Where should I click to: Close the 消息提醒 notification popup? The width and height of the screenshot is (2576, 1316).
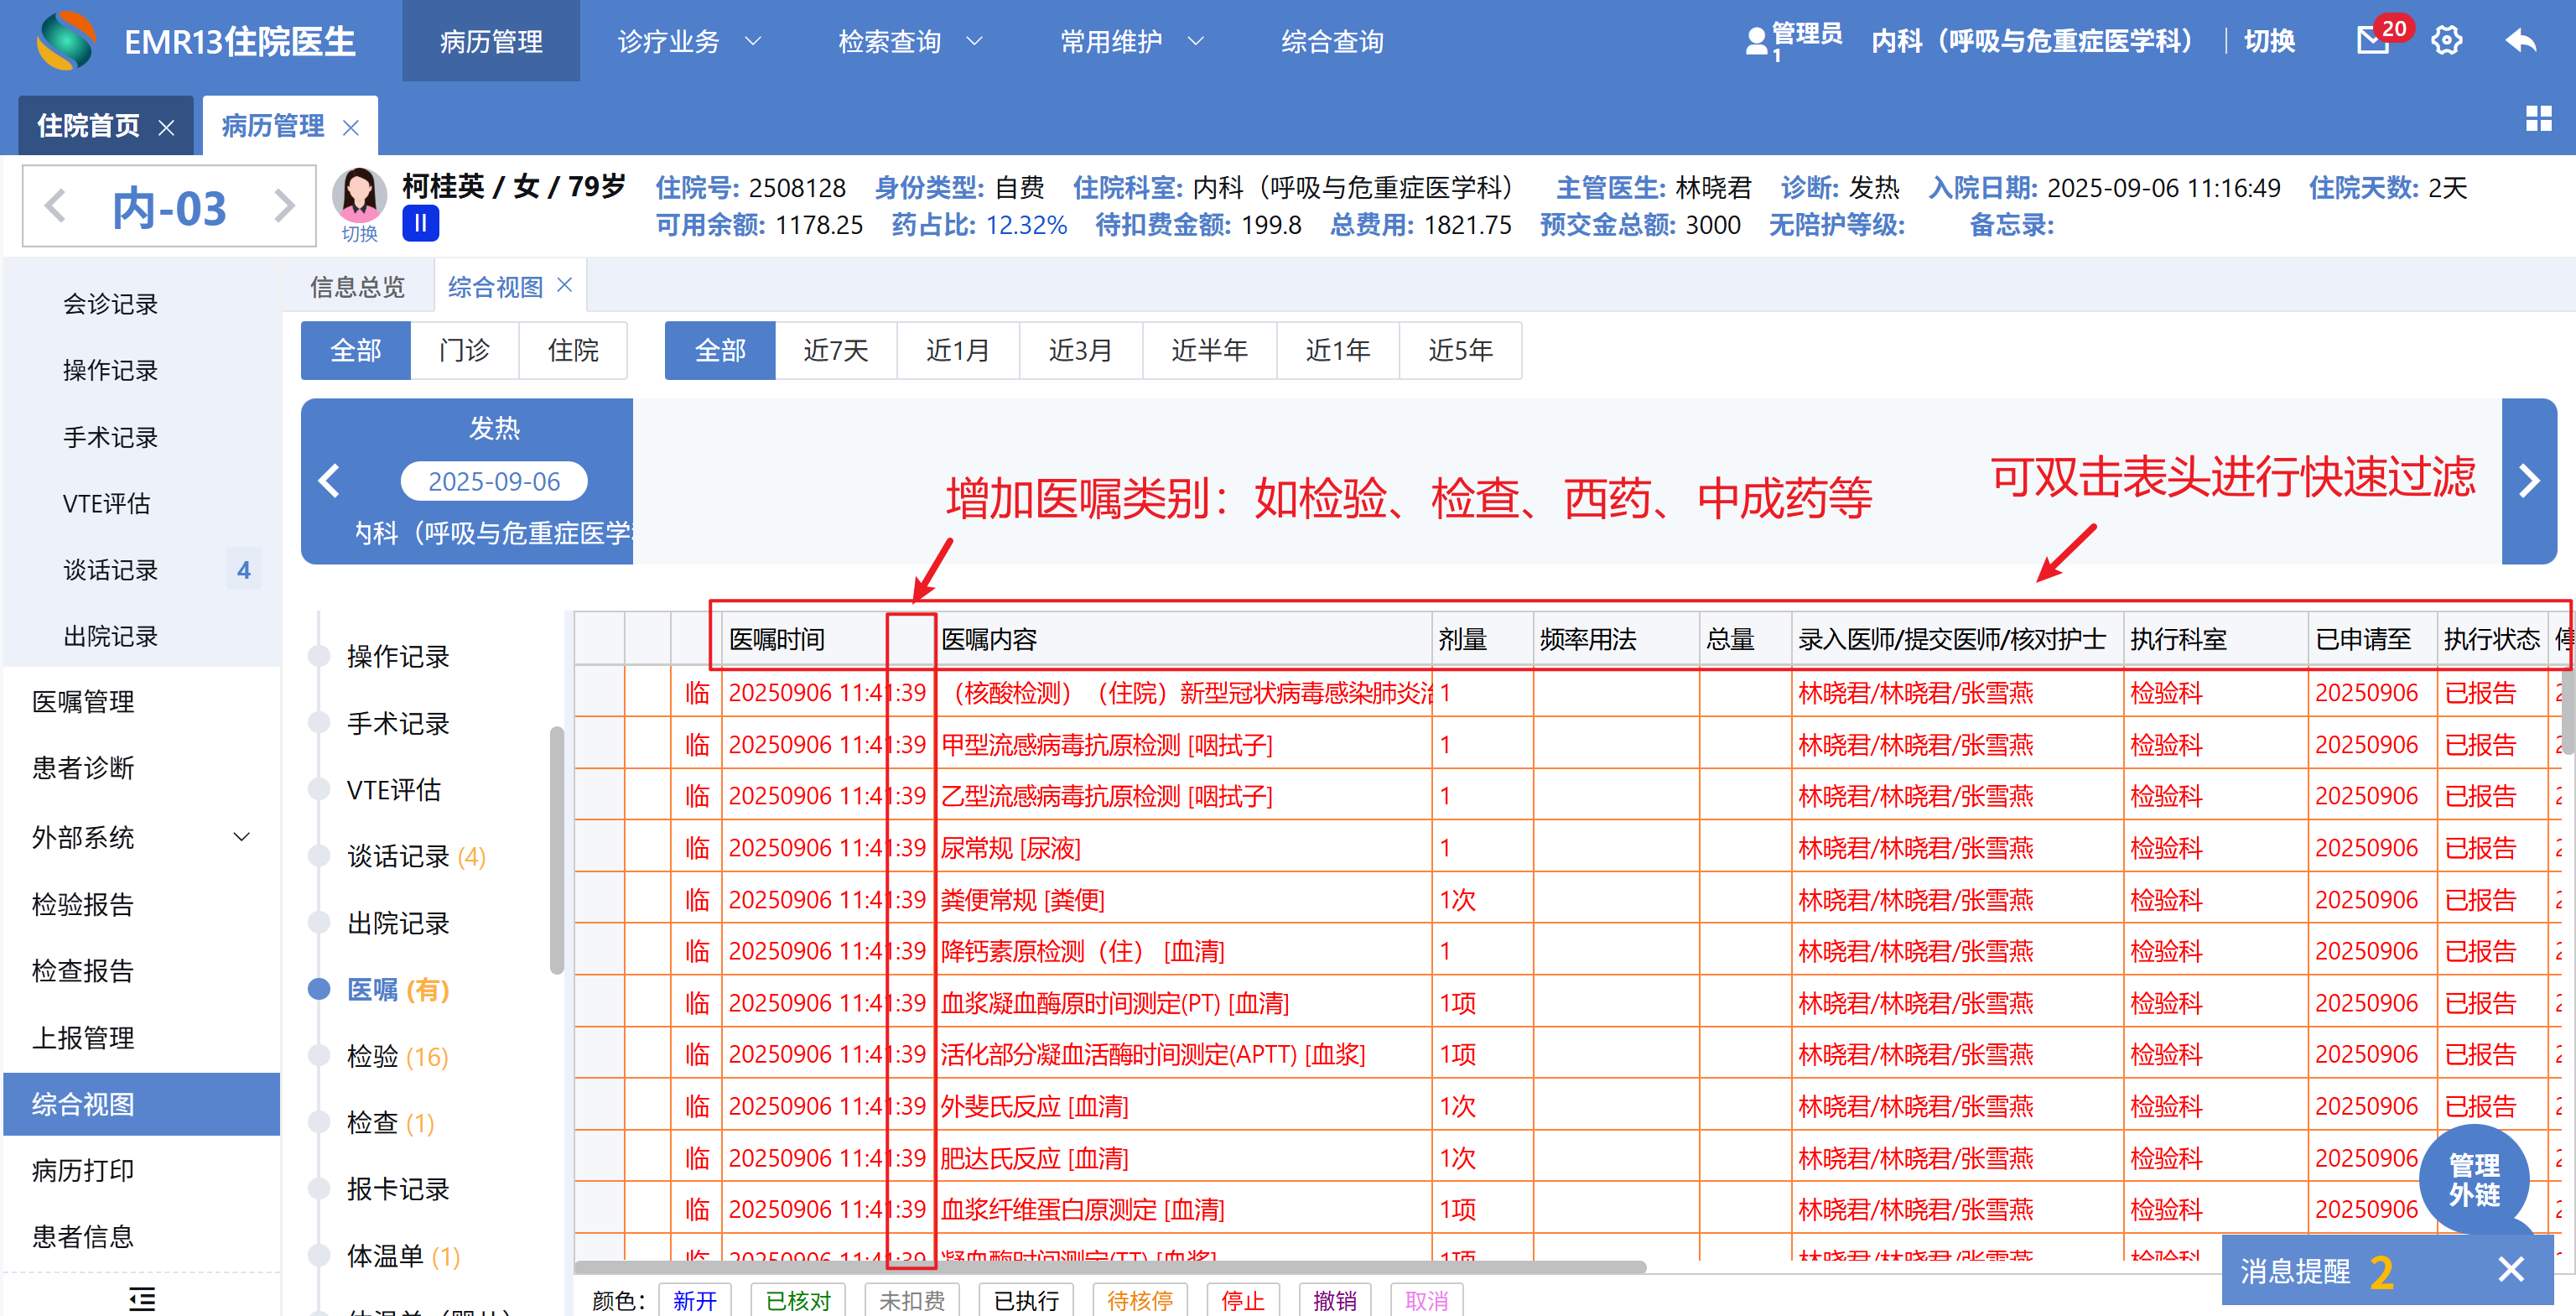click(2510, 1270)
